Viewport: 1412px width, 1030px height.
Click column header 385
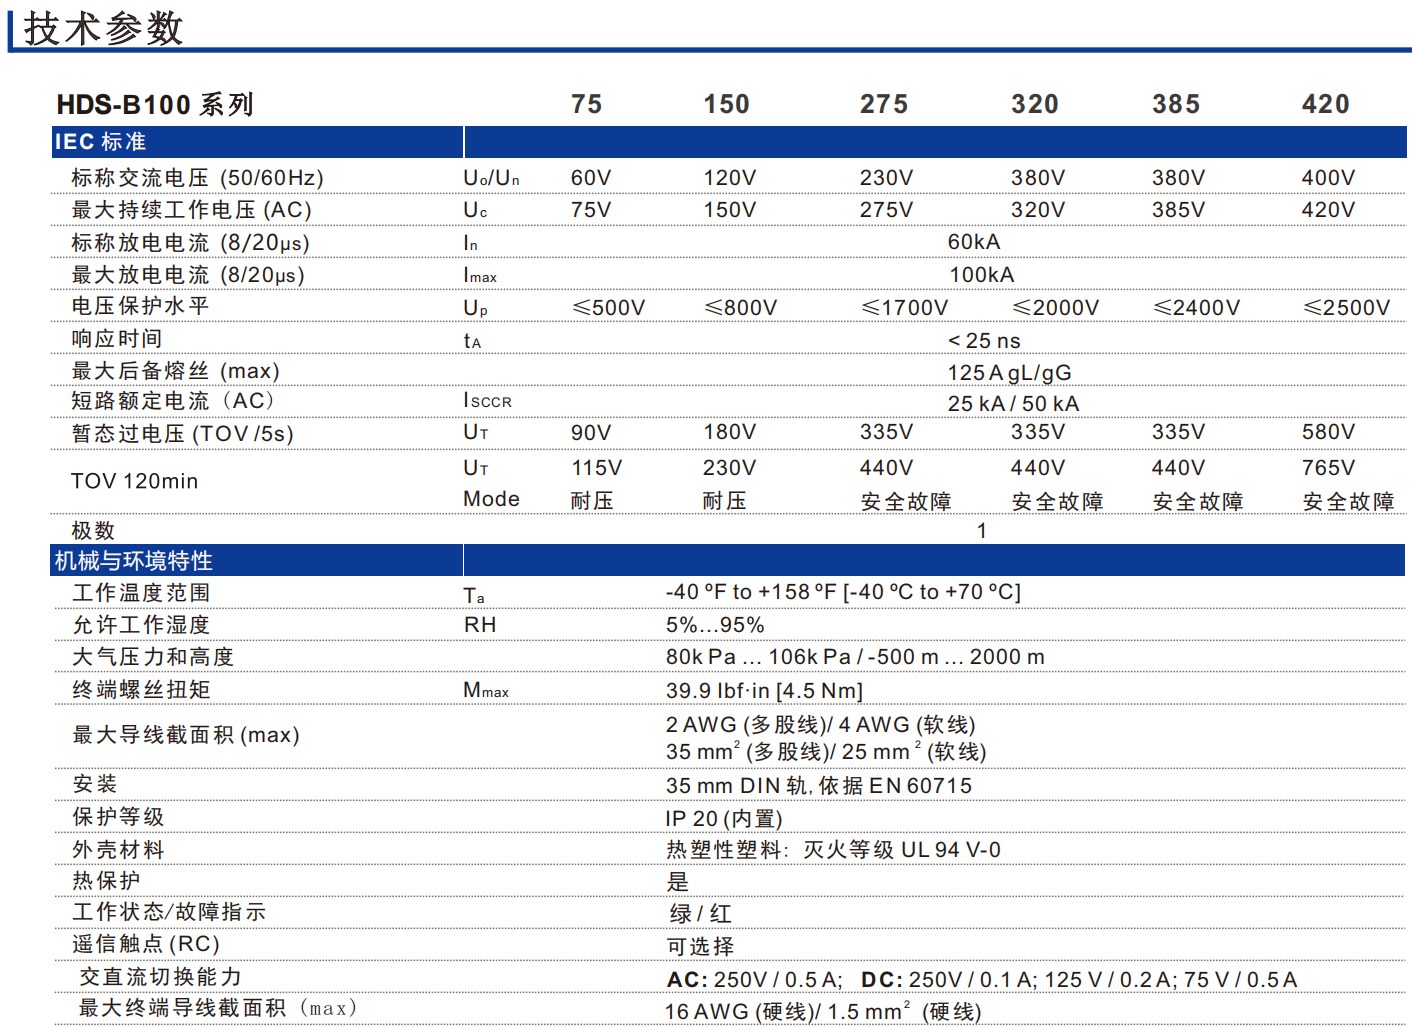[x=1176, y=104]
